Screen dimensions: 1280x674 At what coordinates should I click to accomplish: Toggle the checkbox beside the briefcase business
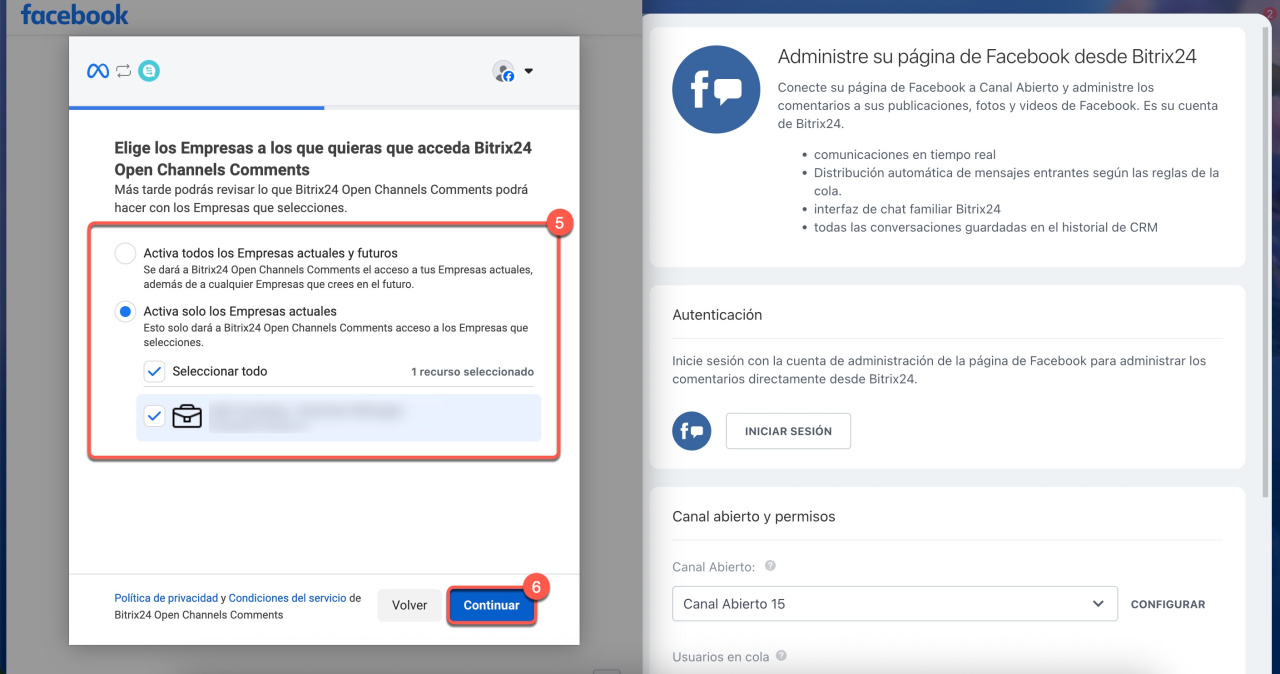(x=154, y=416)
